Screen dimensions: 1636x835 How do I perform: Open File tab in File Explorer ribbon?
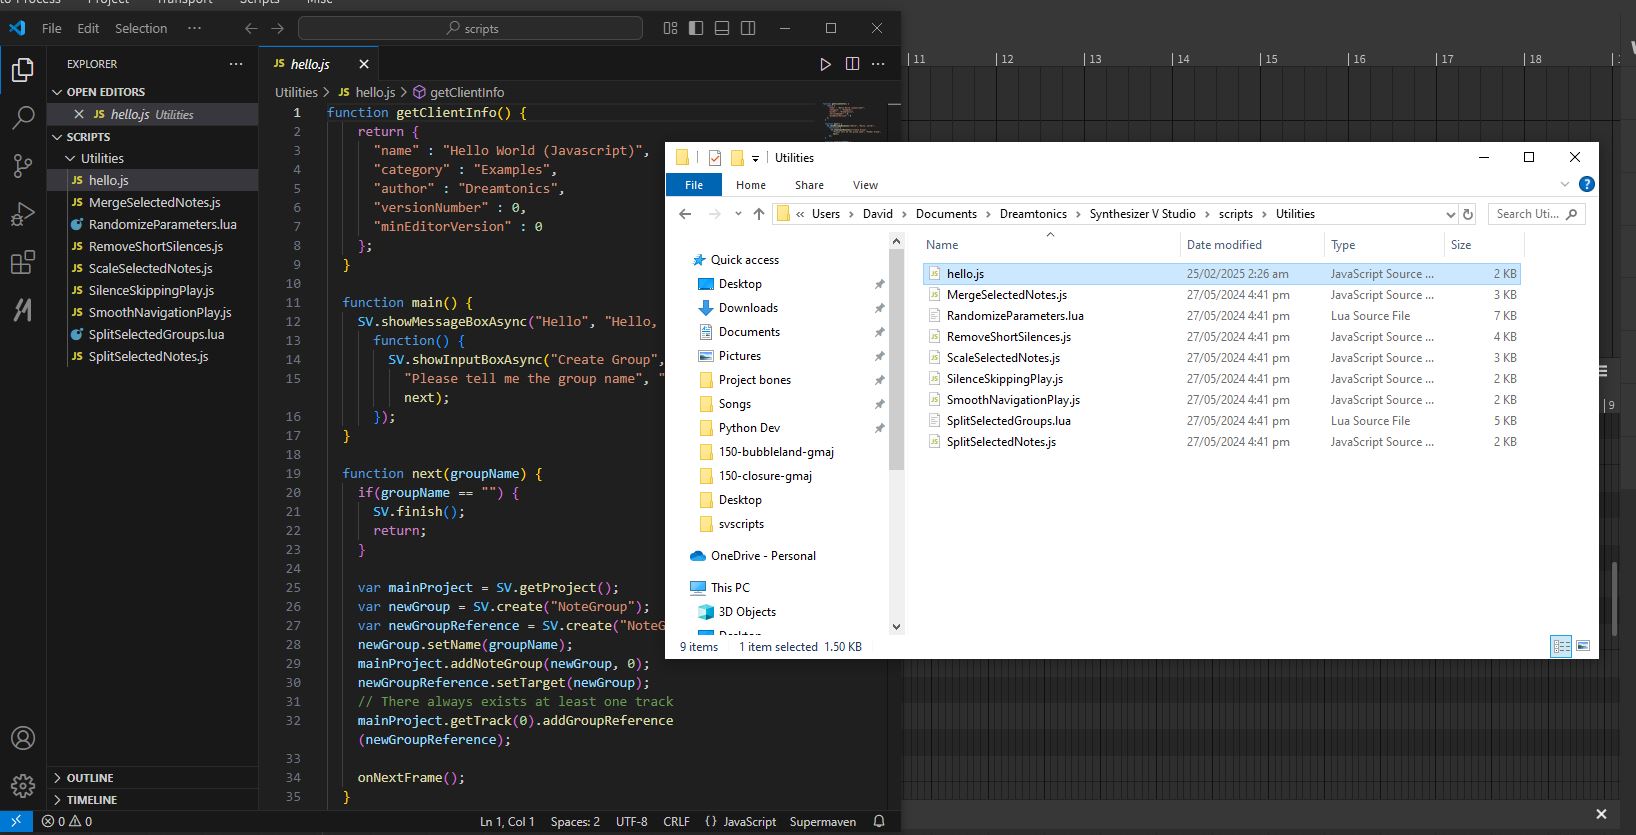[x=694, y=185]
